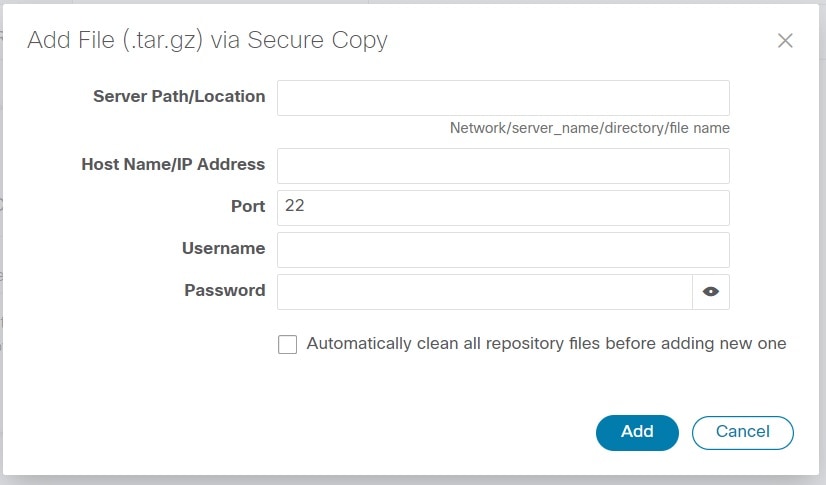Screen dimensions: 826x485
Task: Click the 'Automatically clean all repository files' label text
Action: click(x=546, y=343)
